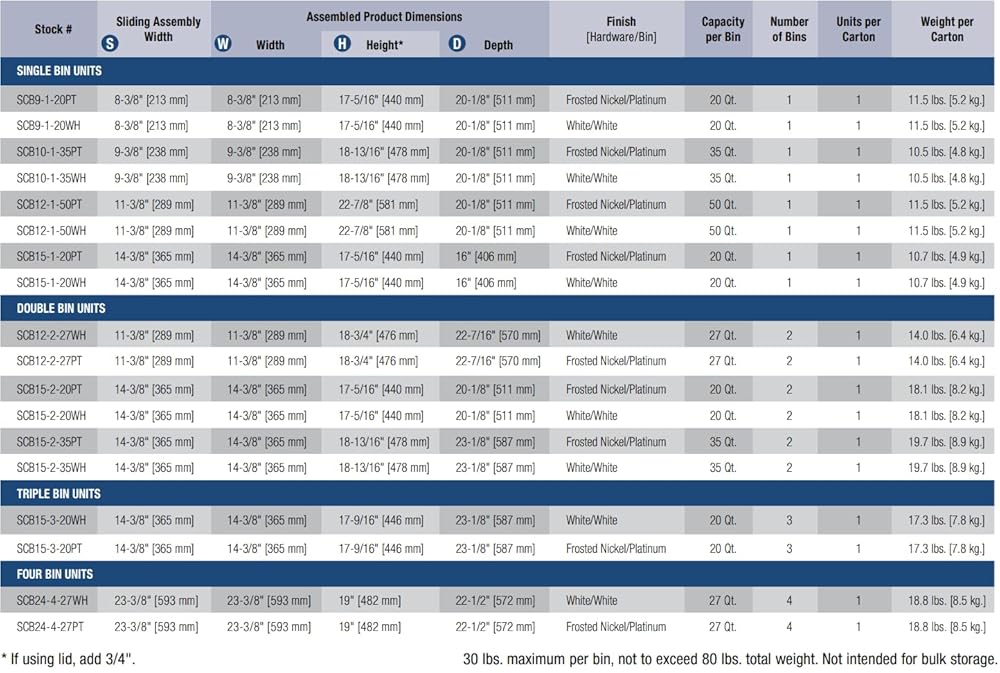Click the circled H height icon
Viewport: 1000px width, 673px height.
(342, 44)
